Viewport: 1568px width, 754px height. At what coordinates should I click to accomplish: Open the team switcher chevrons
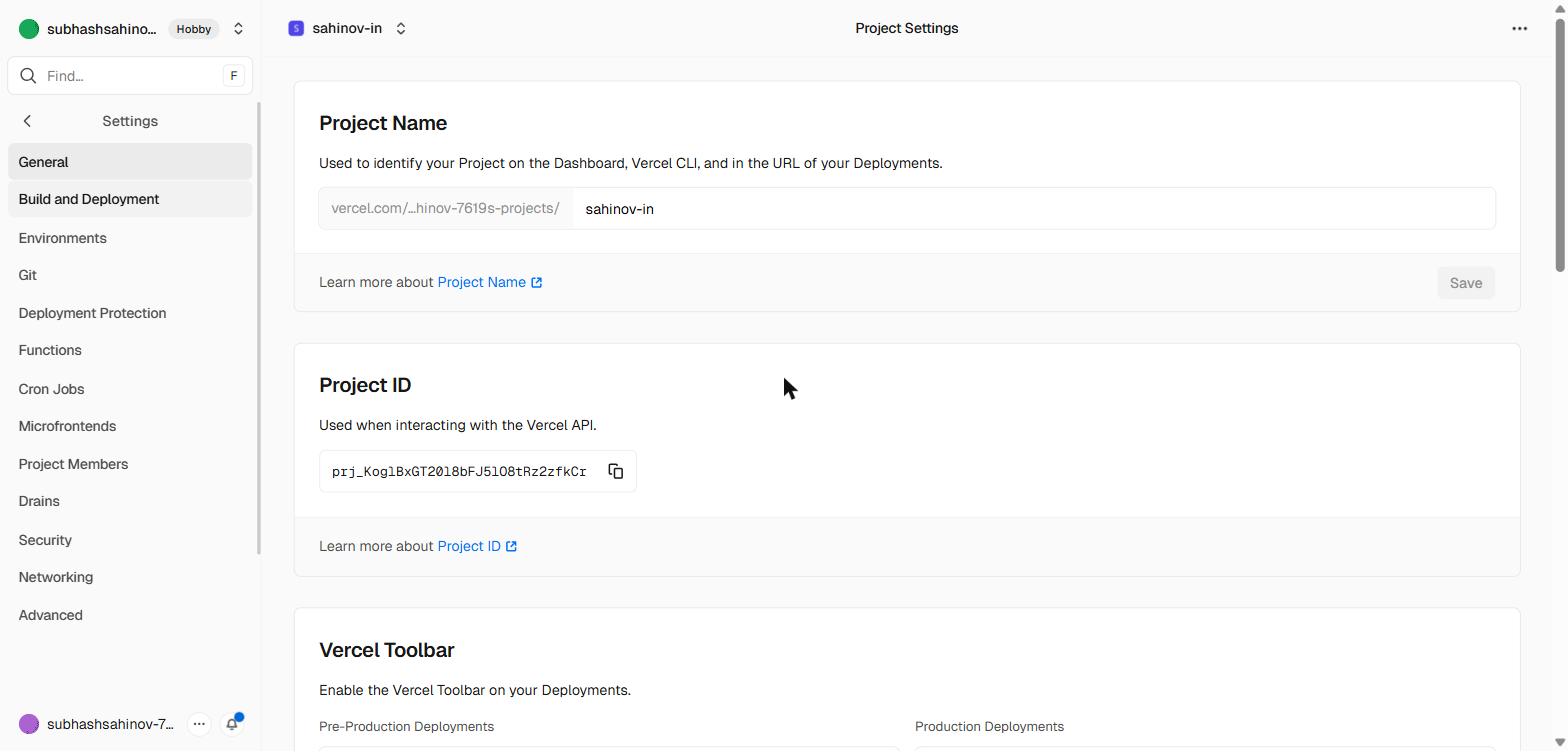(238, 29)
